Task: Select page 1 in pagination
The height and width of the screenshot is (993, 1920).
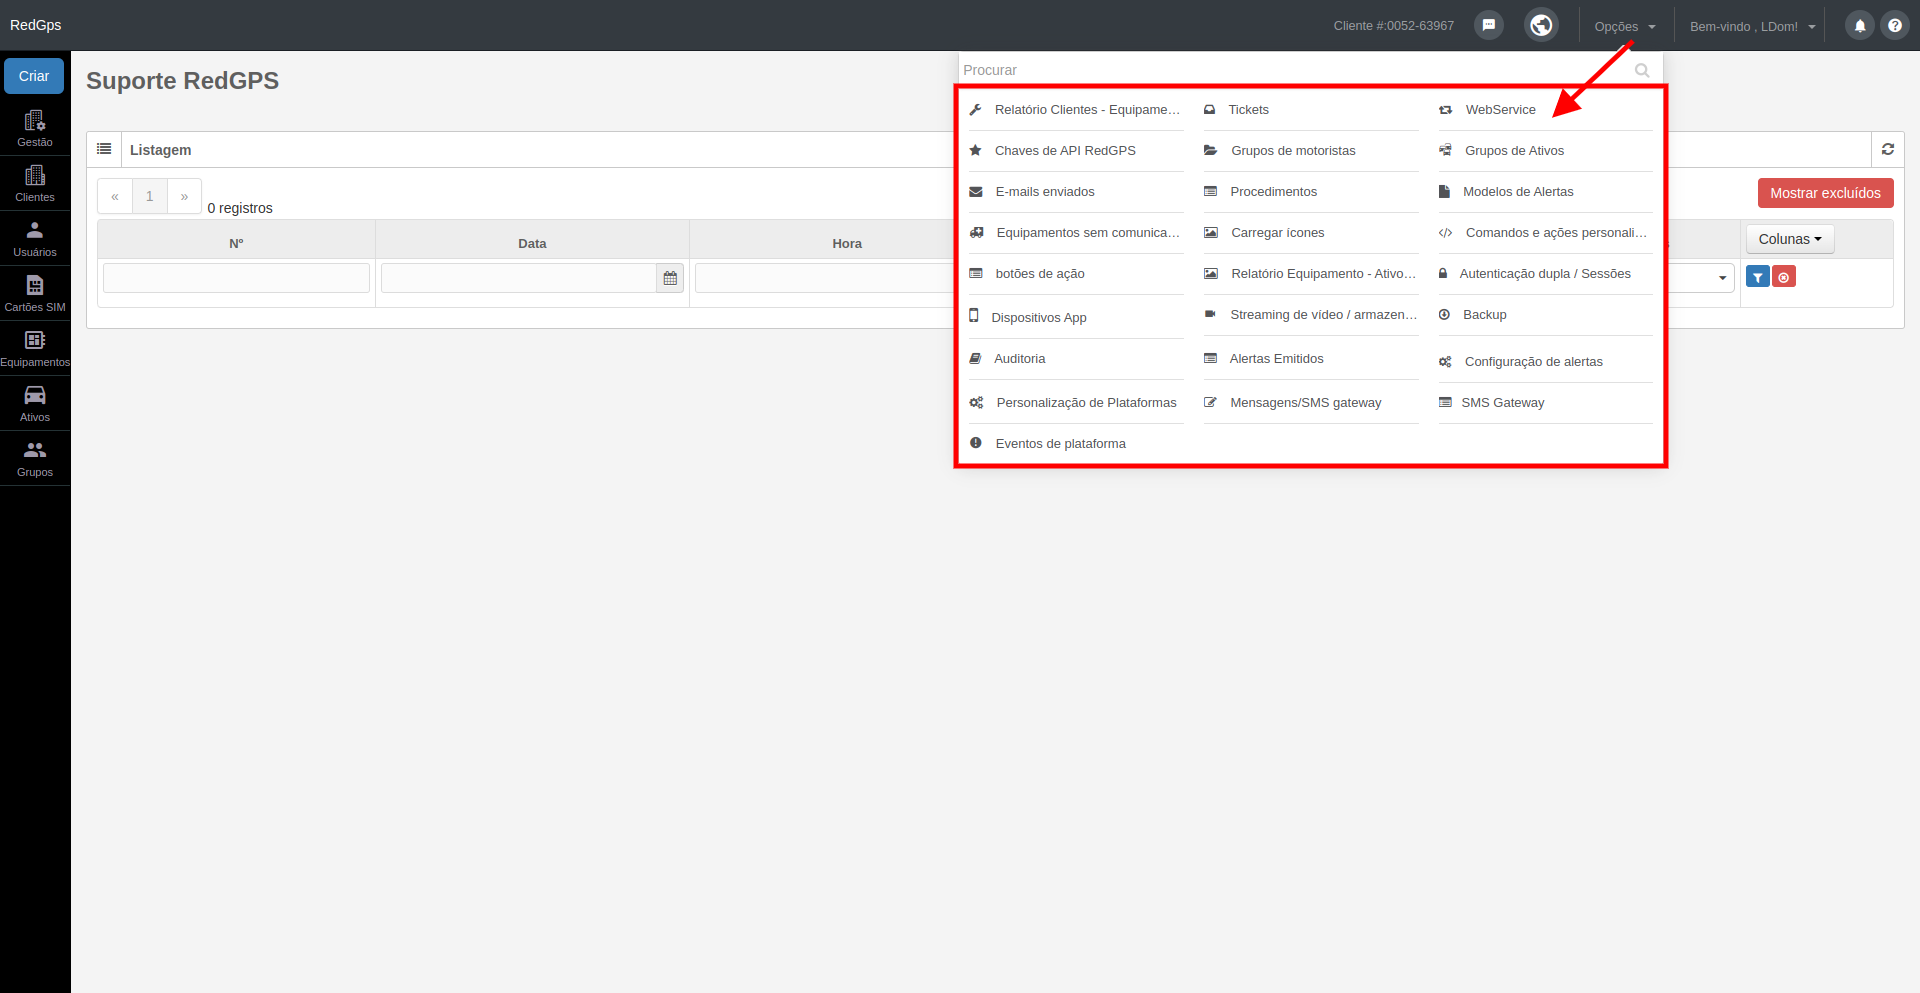Action: point(150,196)
